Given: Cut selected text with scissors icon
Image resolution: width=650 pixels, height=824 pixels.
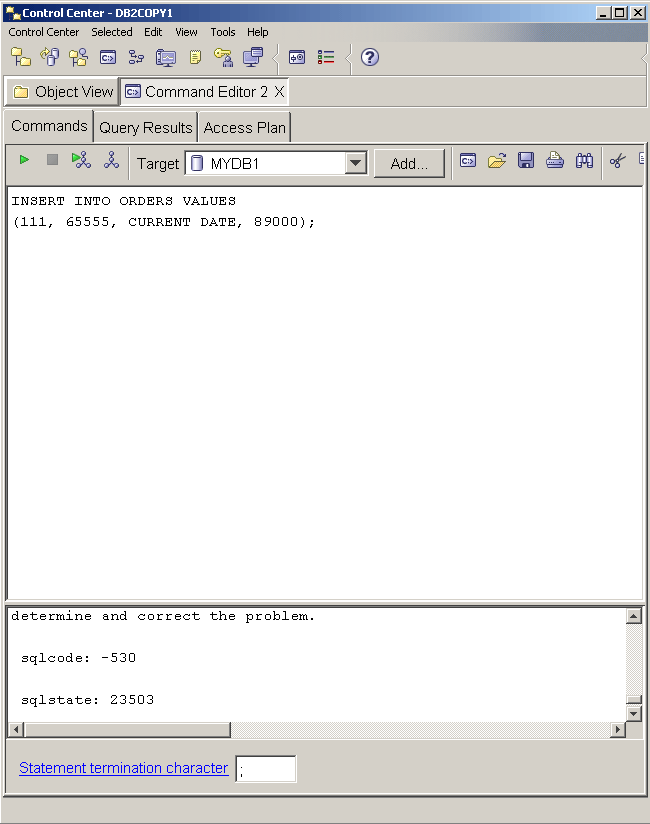Looking at the screenshot, I should point(617,160).
